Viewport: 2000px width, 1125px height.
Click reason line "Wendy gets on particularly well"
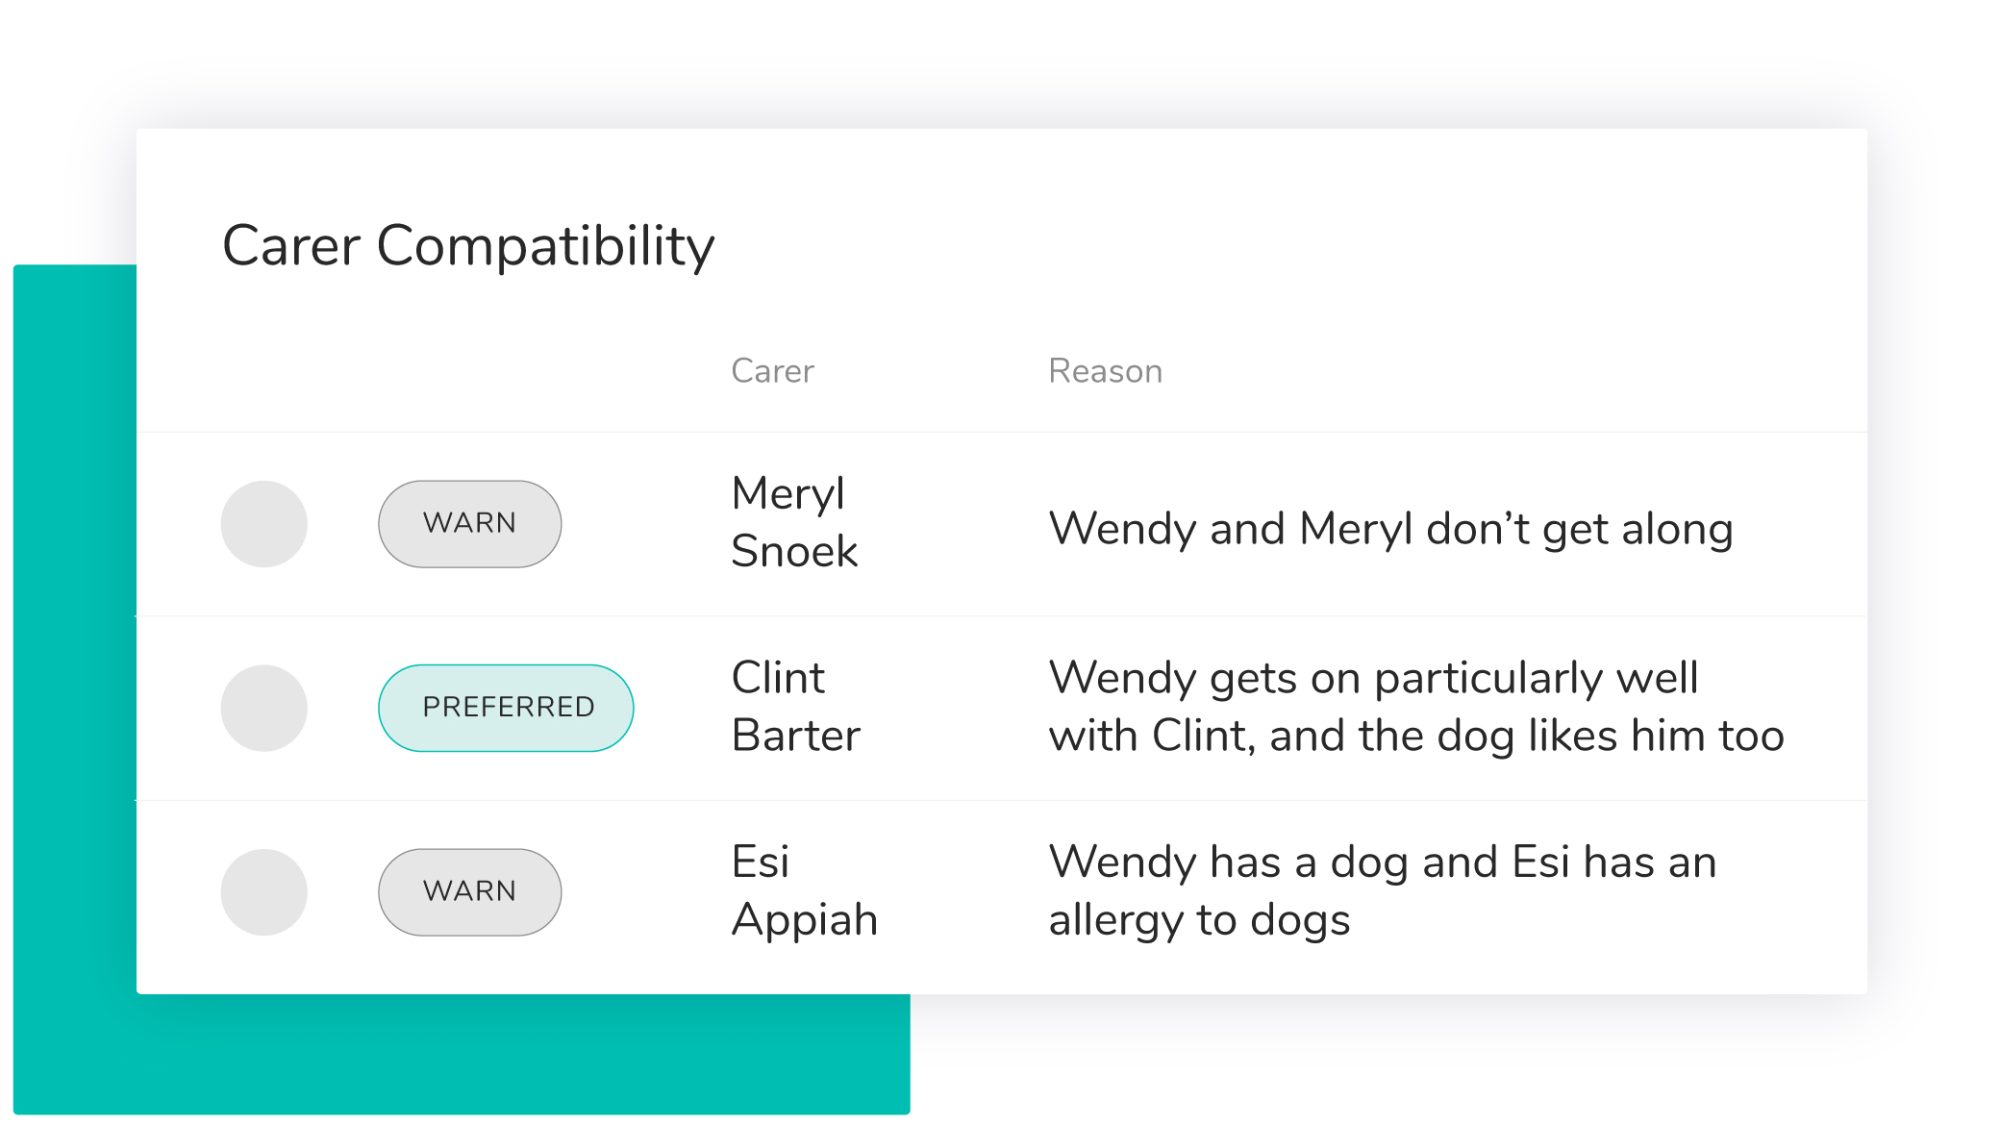(1373, 678)
